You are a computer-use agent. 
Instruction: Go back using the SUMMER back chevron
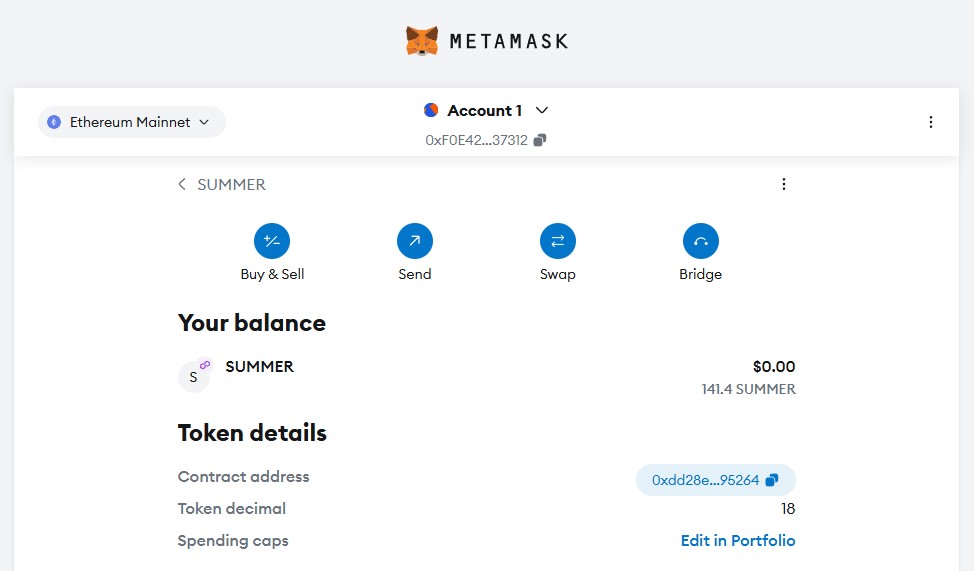pyautogui.click(x=182, y=184)
